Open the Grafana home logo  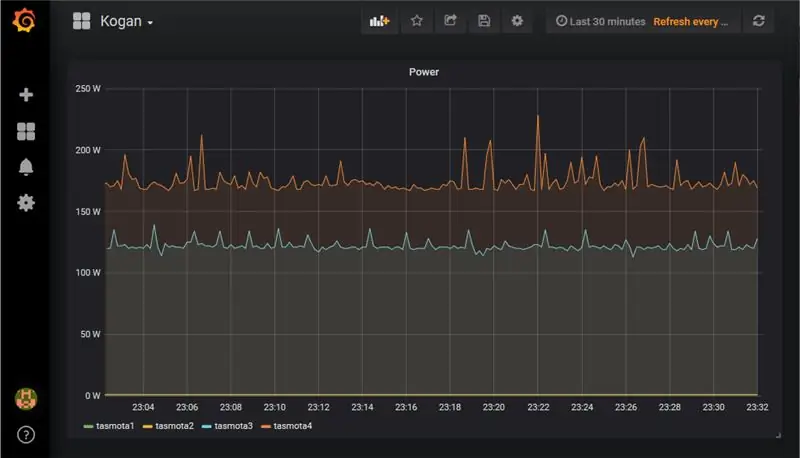(x=24, y=20)
